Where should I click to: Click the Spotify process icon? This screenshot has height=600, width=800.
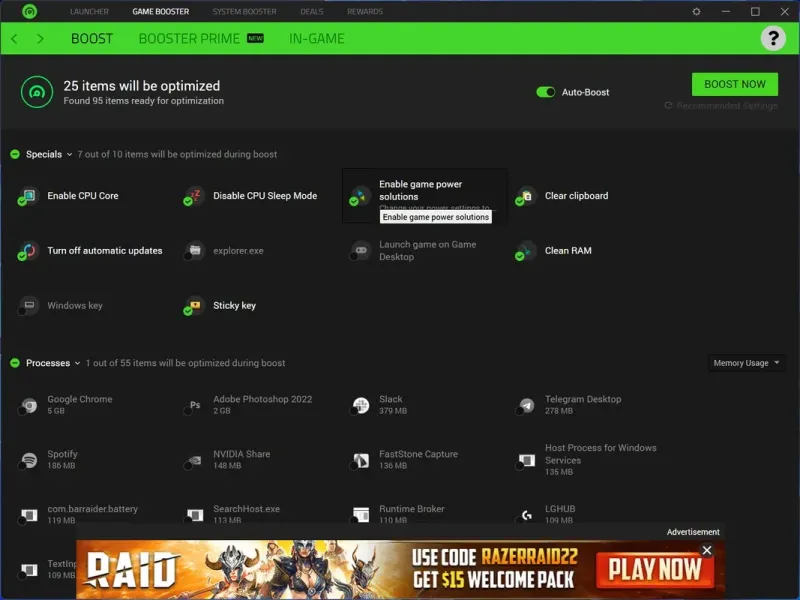28,460
